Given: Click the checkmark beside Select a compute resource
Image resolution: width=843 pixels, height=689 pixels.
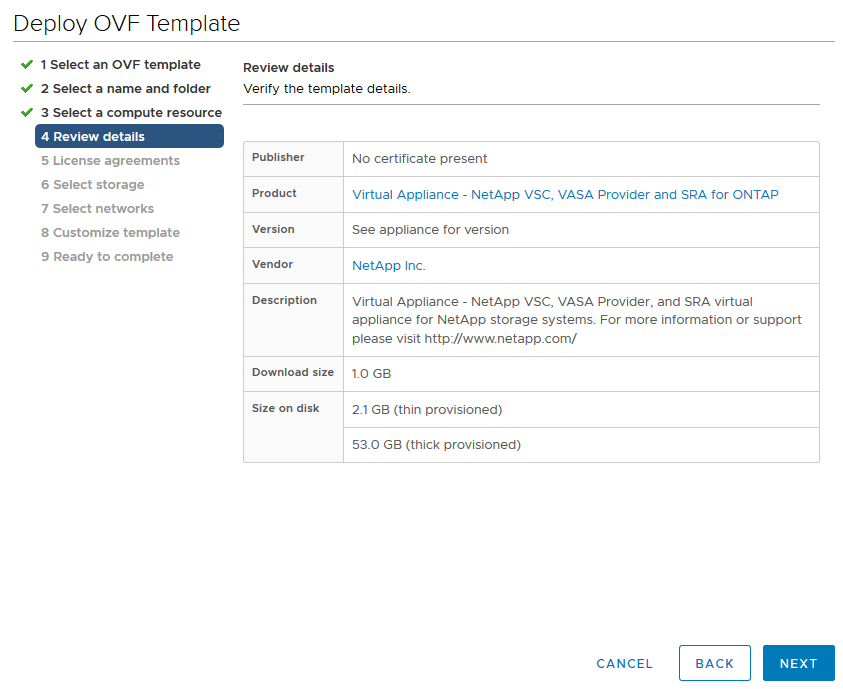Looking at the screenshot, I should pos(27,113).
